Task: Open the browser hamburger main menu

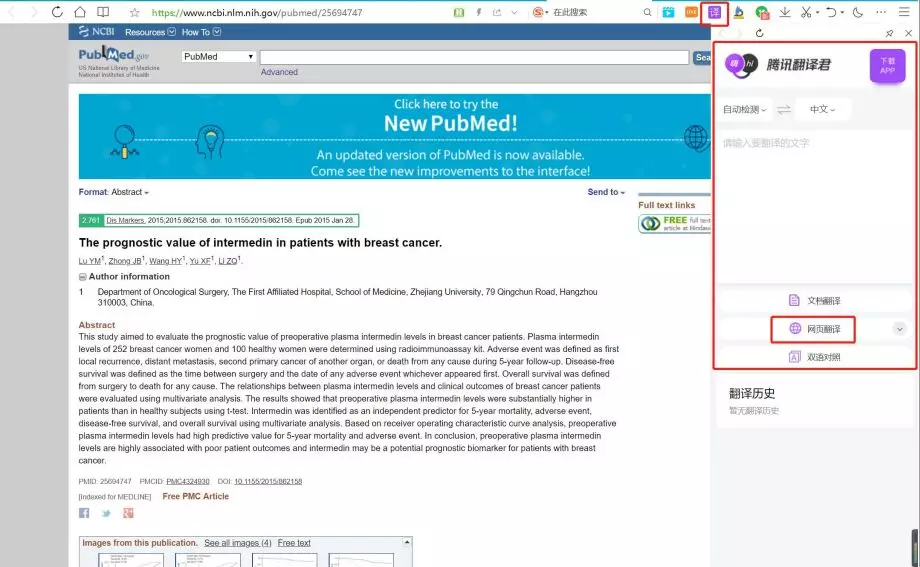Action: point(904,12)
